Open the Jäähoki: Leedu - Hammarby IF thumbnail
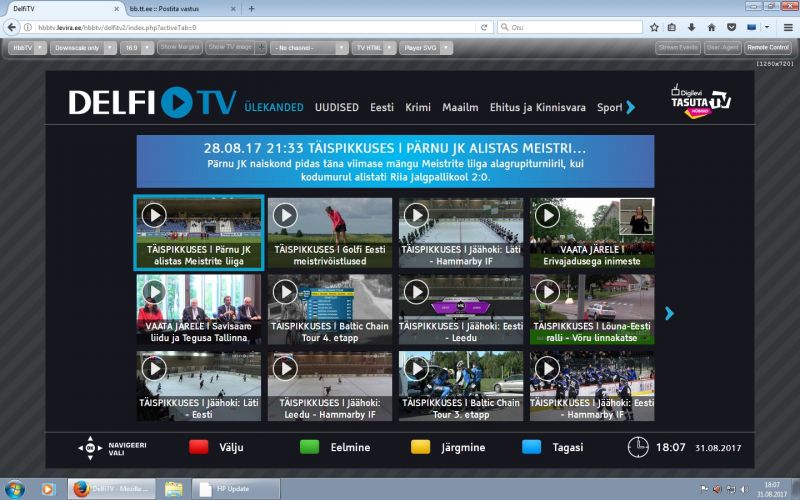The width and height of the screenshot is (800, 500). coord(330,386)
